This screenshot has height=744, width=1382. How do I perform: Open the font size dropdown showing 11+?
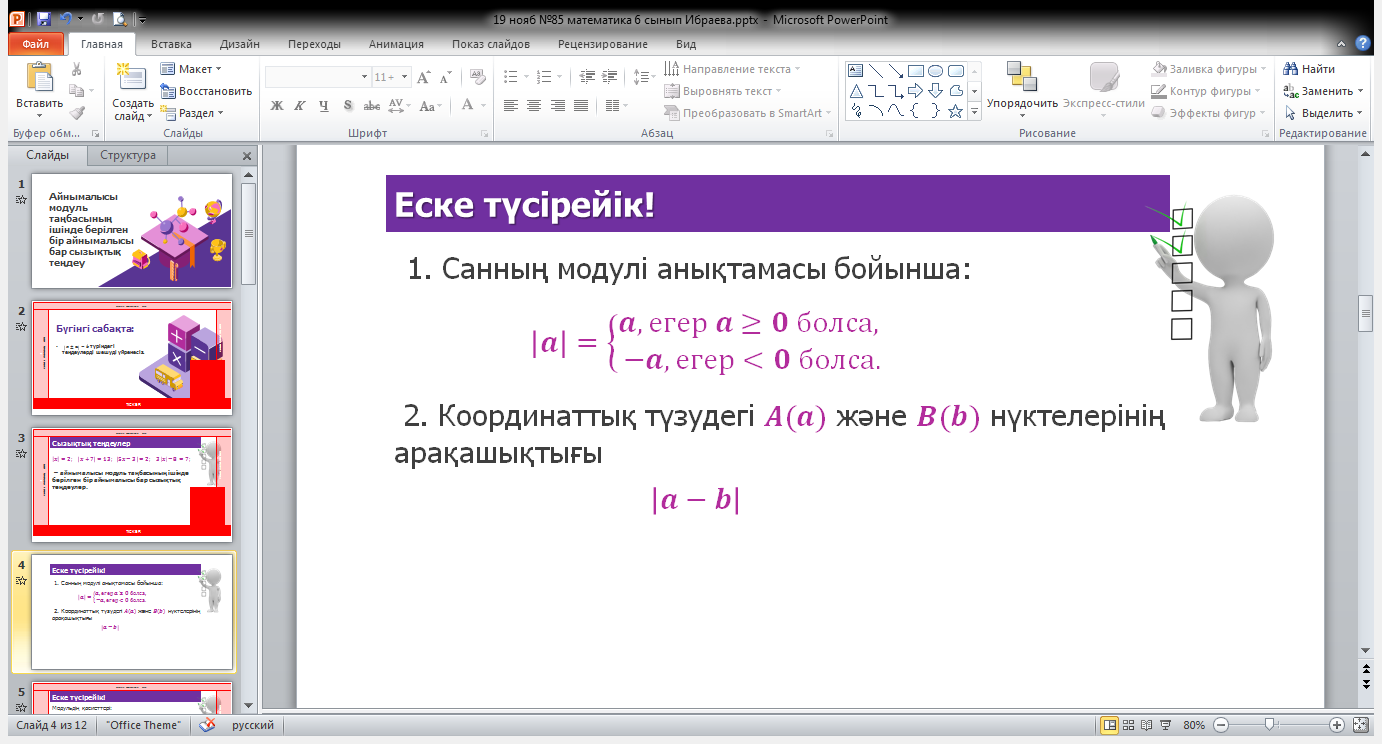pyautogui.click(x=390, y=77)
